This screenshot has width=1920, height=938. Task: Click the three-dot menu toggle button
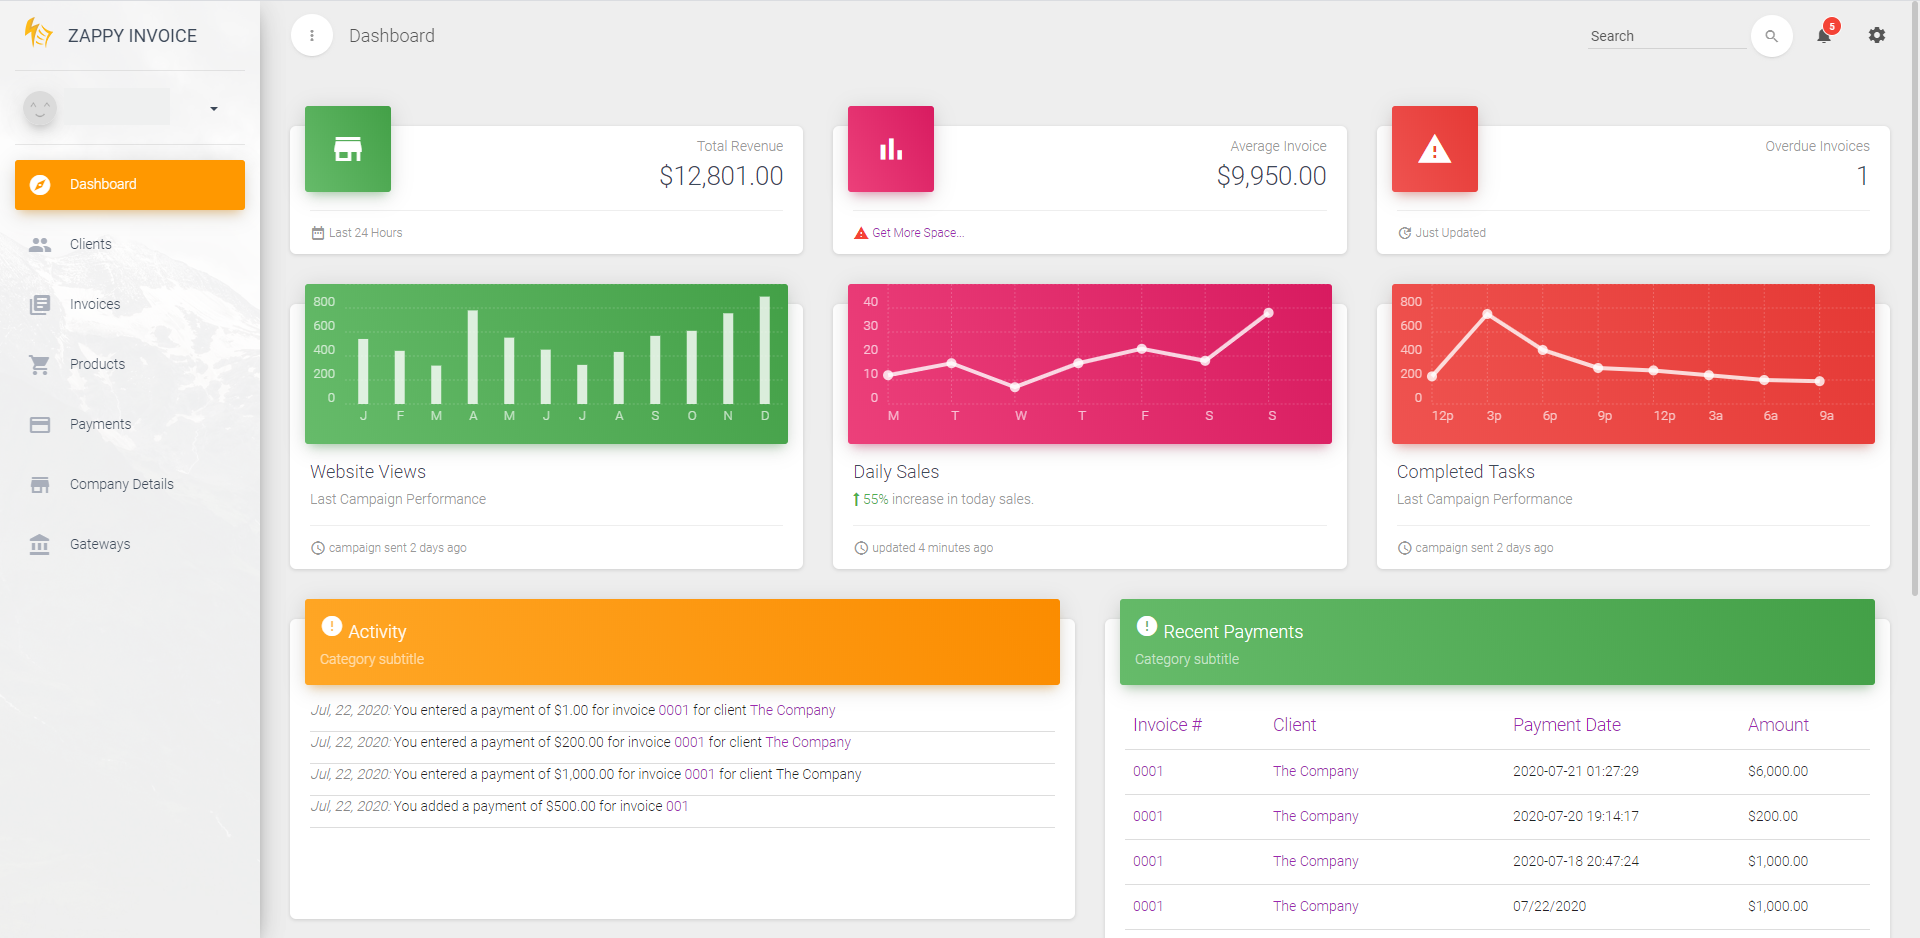point(312,36)
